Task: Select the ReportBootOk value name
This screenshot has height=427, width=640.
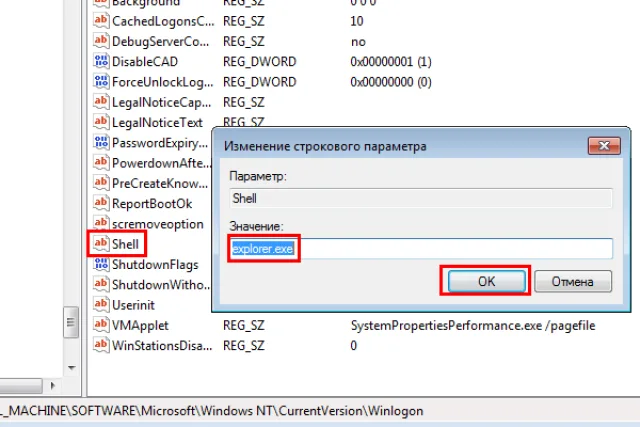Action: tap(152, 204)
